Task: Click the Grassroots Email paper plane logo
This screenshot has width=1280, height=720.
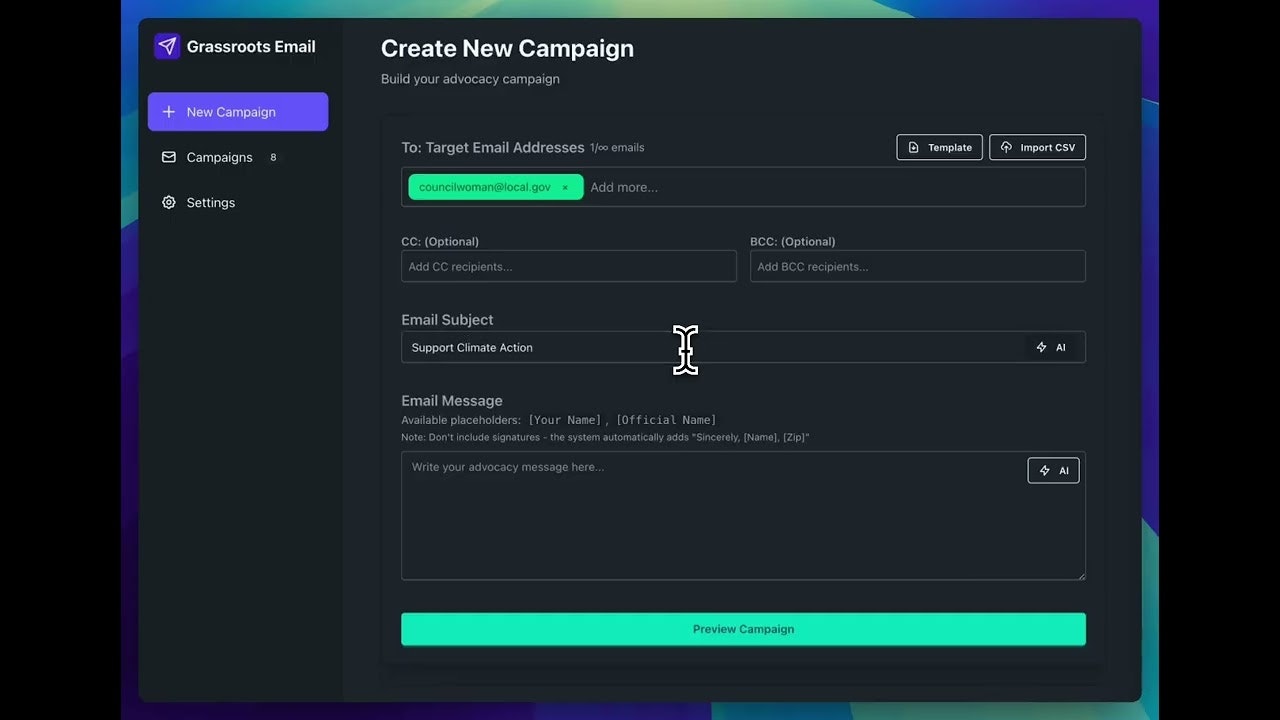Action: click(167, 46)
